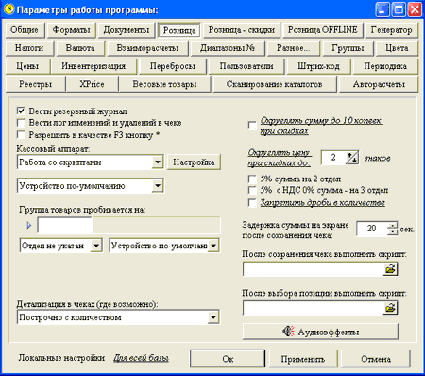Decrease delay seconds with down spinner
This screenshot has height=376, width=425.
coord(393,232)
